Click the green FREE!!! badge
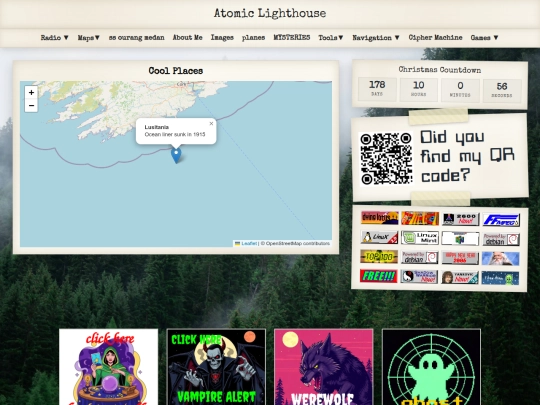Viewport: 540px width, 405px height. (x=378, y=276)
